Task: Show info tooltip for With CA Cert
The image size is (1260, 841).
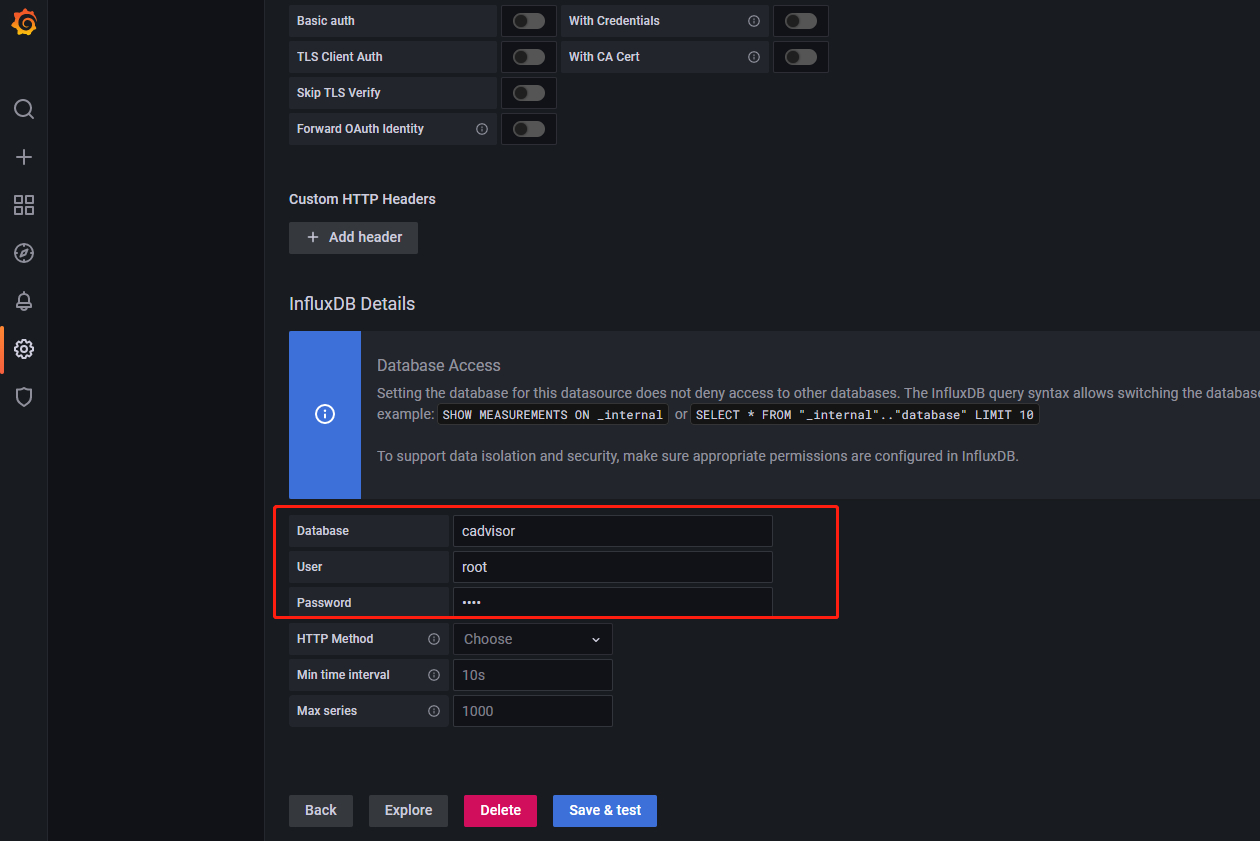Action: 754,57
